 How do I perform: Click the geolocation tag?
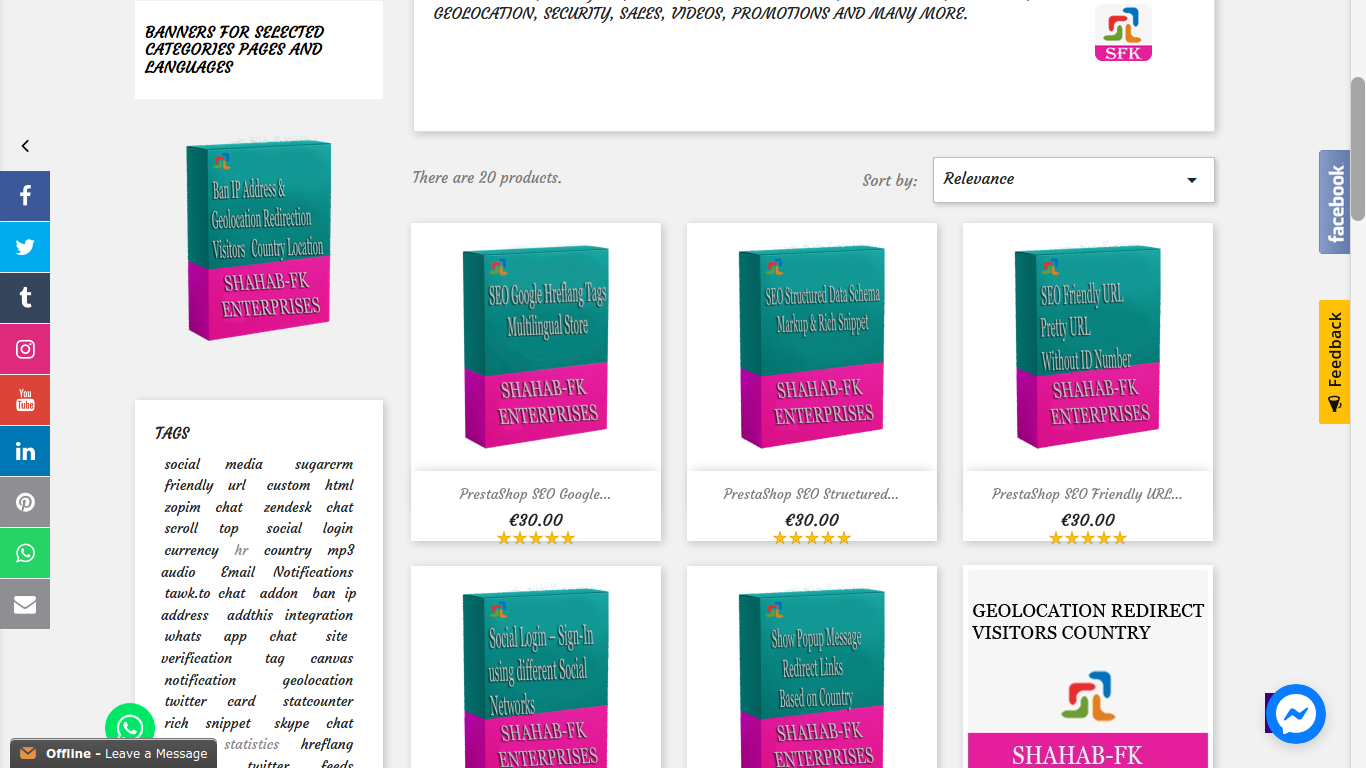318,680
